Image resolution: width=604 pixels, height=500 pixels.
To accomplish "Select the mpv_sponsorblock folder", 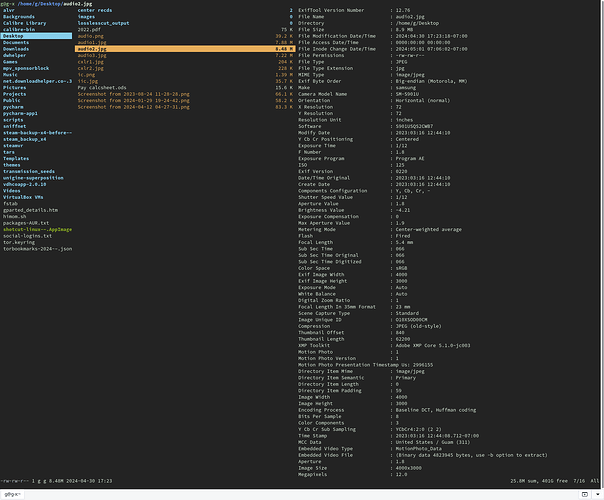I will click(26, 68).
